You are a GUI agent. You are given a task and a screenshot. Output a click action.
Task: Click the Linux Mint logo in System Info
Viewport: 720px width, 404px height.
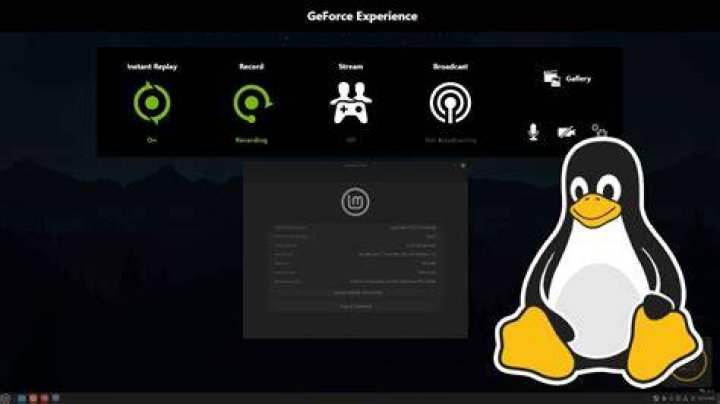355,202
